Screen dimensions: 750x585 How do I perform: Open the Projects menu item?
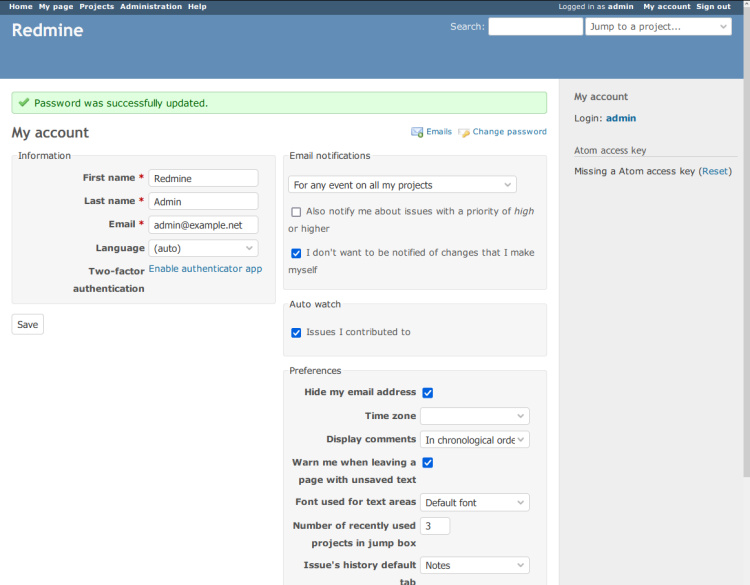pyautogui.click(x=97, y=7)
